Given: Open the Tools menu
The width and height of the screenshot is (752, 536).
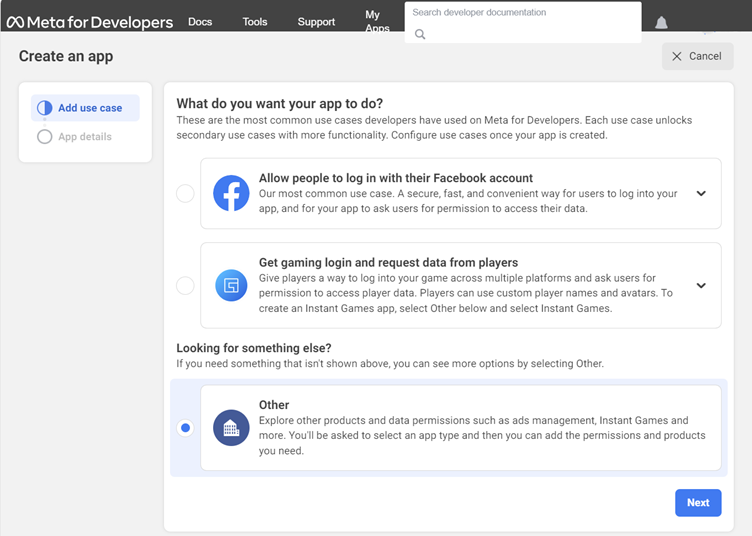Looking at the screenshot, I should [255, 22].
